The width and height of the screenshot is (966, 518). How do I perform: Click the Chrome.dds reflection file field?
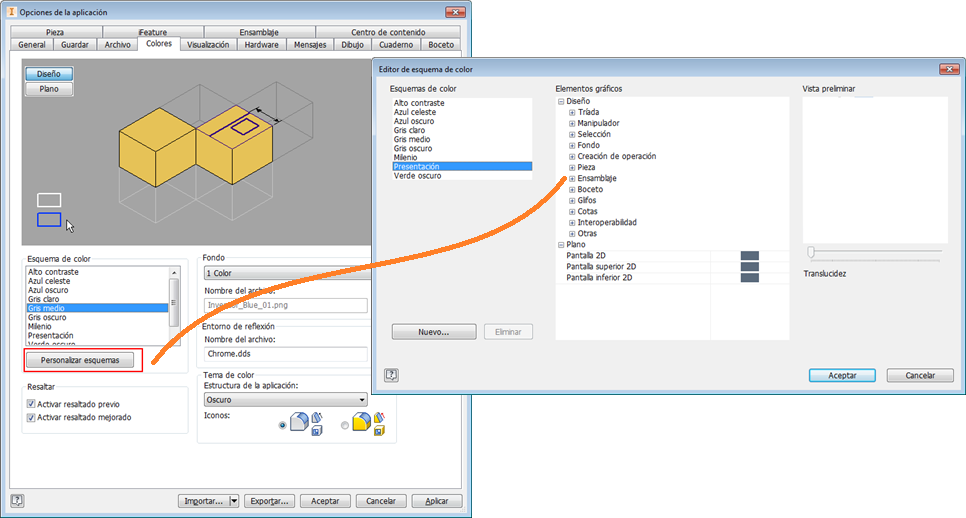286,354
